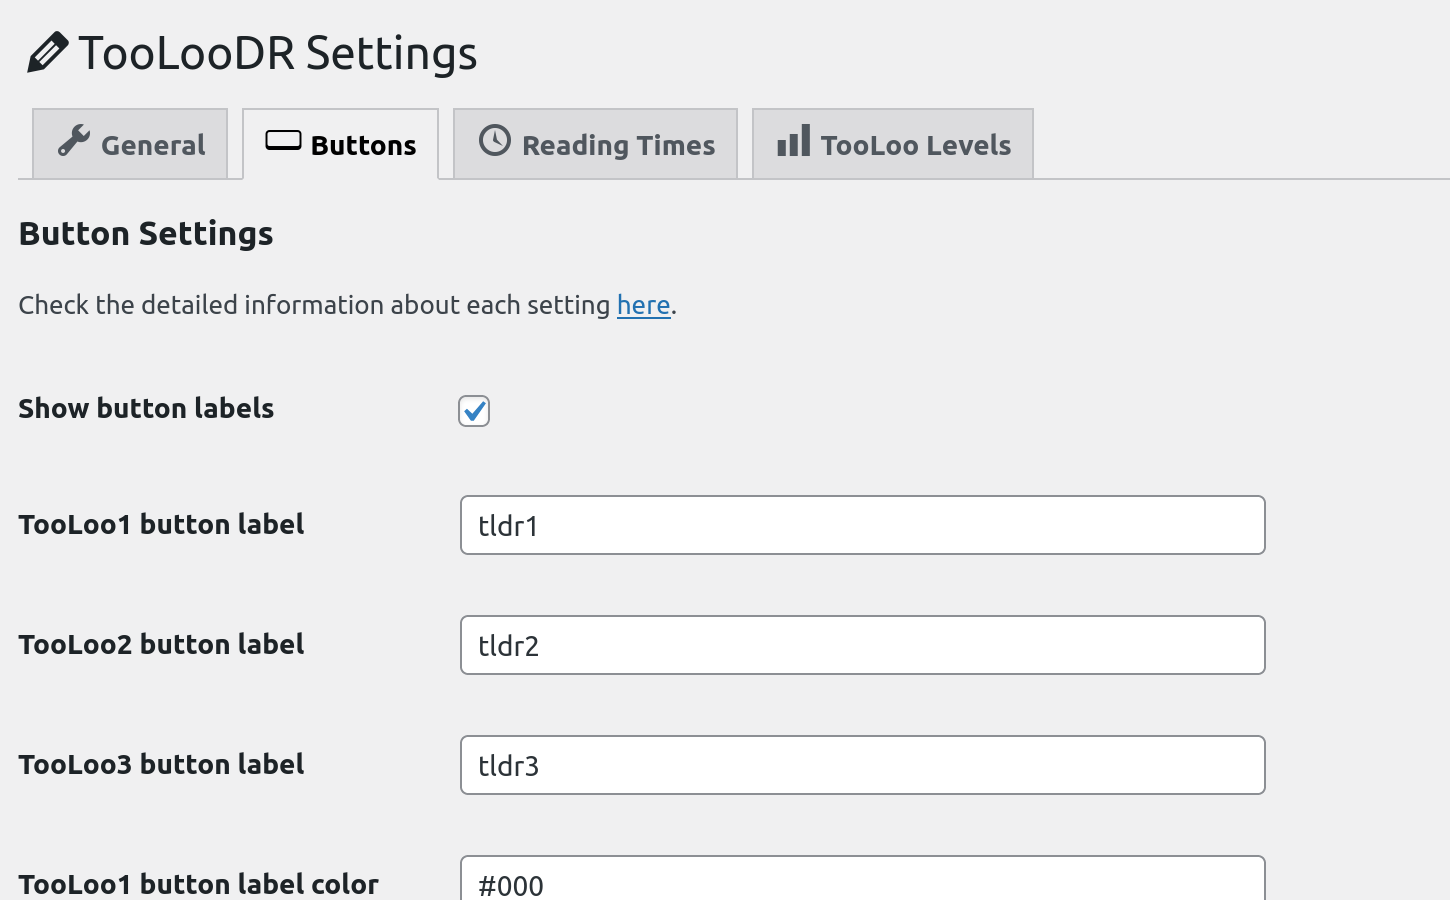Screen dimensions: 1450x900
Task: Click the 'TooLoo1 button label' caption
Action: tap(161, 524)
